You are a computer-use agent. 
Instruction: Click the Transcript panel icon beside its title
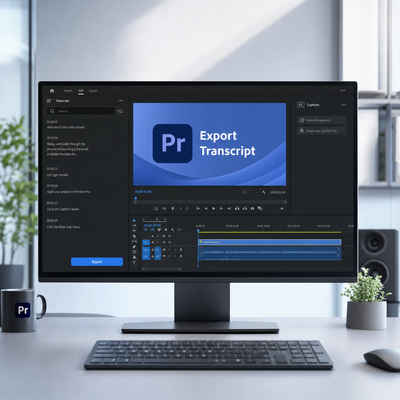49,101
